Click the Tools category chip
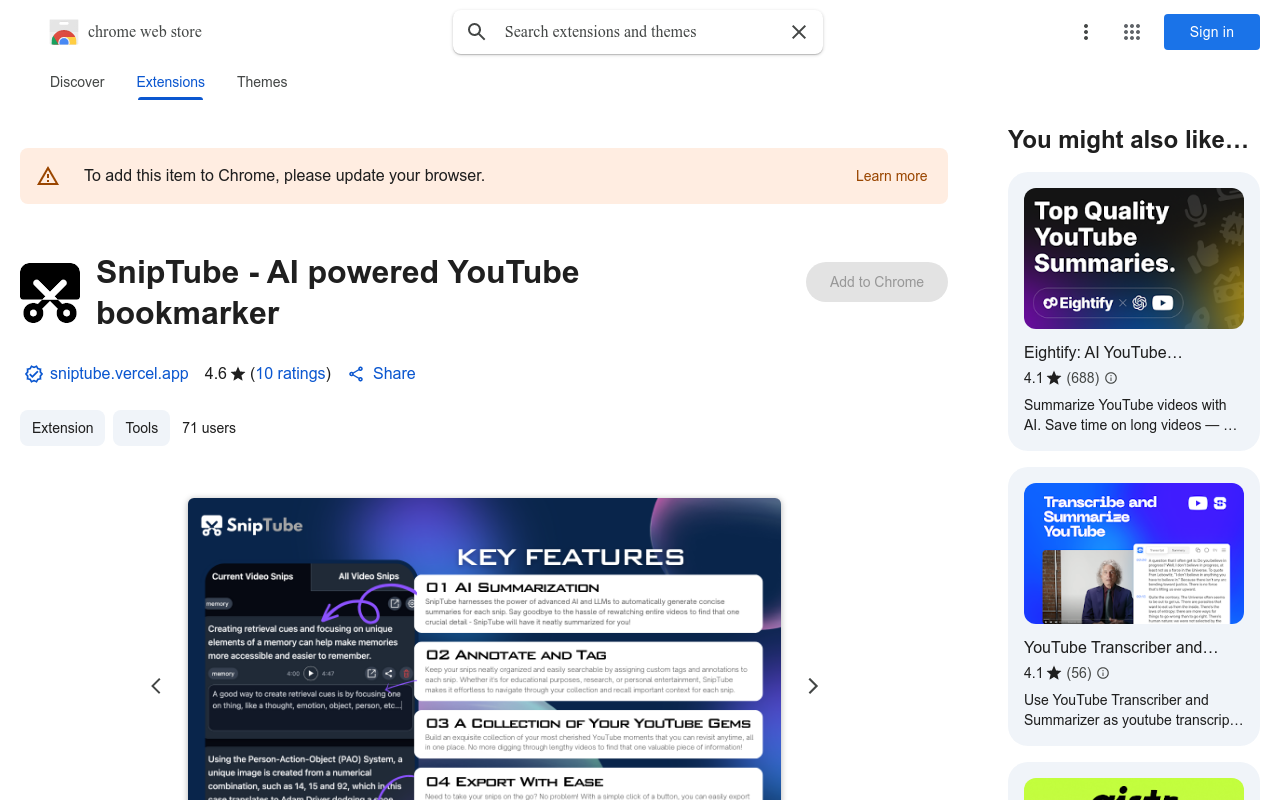Viewport: 1280px width, 800px height. [141, 428]
